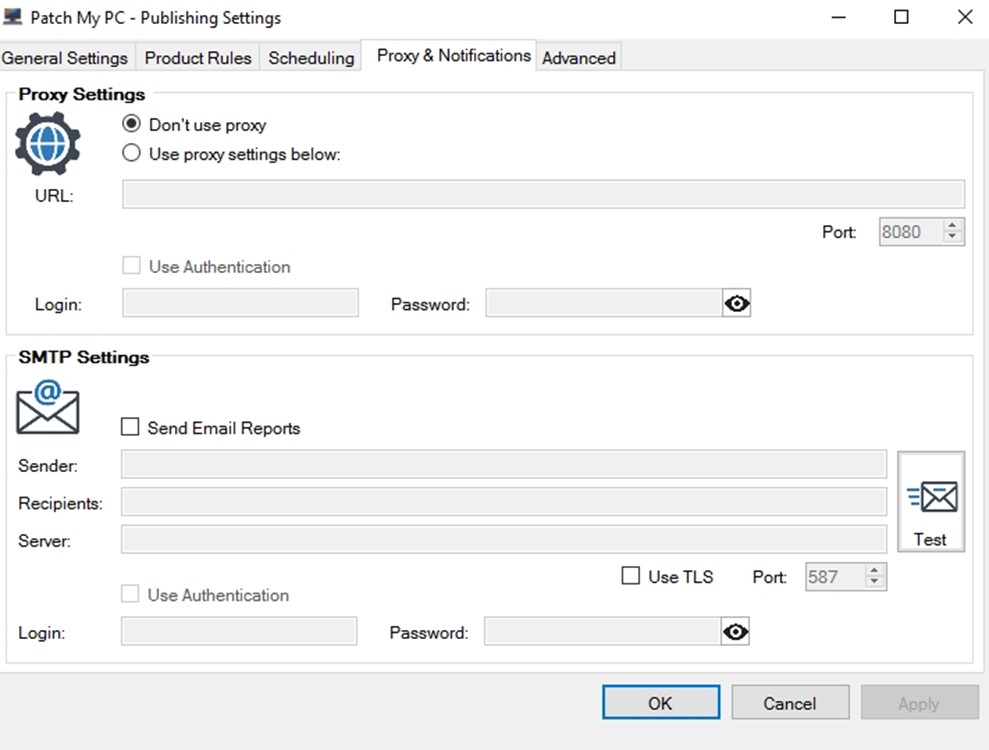Switch to the Product Rules tab
Viewport: 989px width, 750px height.
coord(198,58)
